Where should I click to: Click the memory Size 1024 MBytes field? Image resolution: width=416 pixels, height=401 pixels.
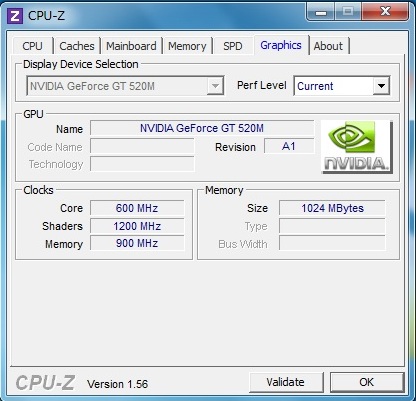(x=332, y=208)
